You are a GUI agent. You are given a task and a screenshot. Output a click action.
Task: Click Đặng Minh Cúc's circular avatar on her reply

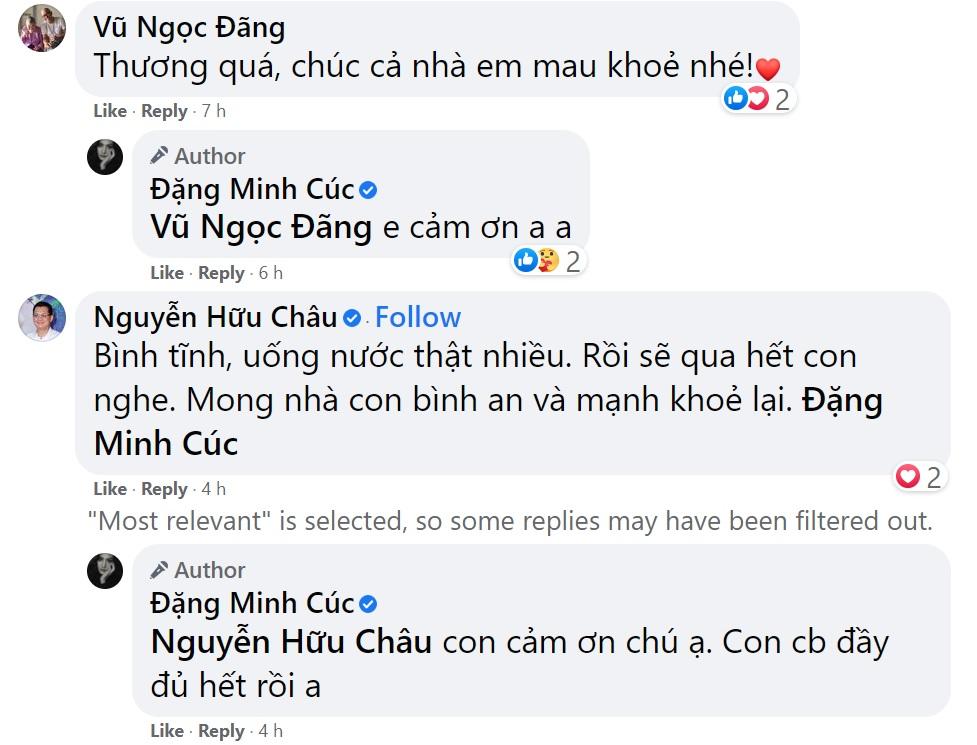pos(105,156)
